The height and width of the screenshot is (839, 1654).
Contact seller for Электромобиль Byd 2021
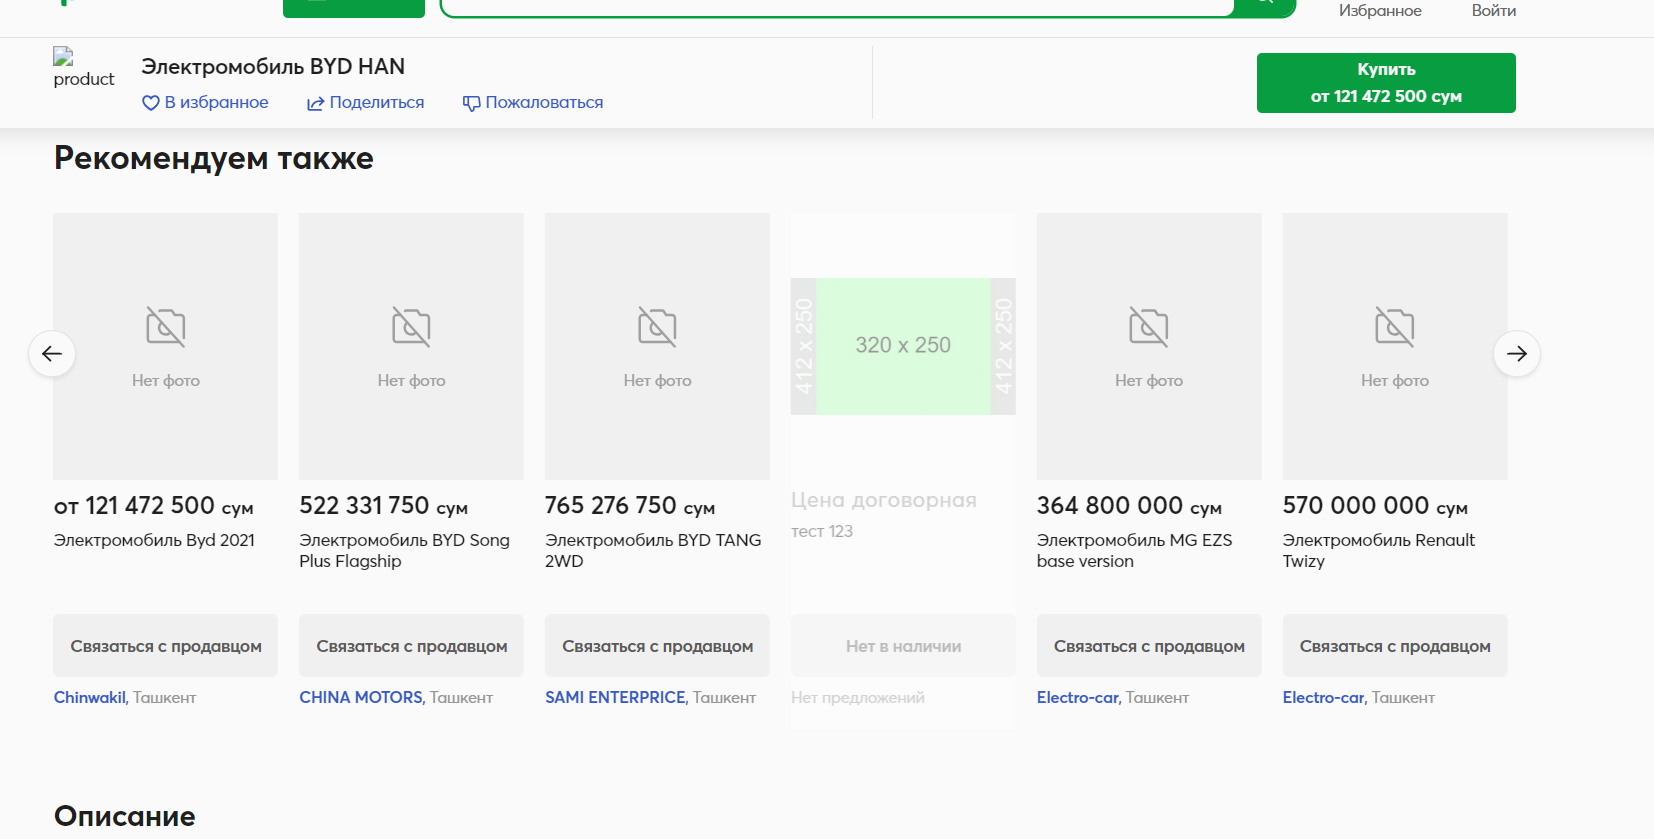(166, 646)
